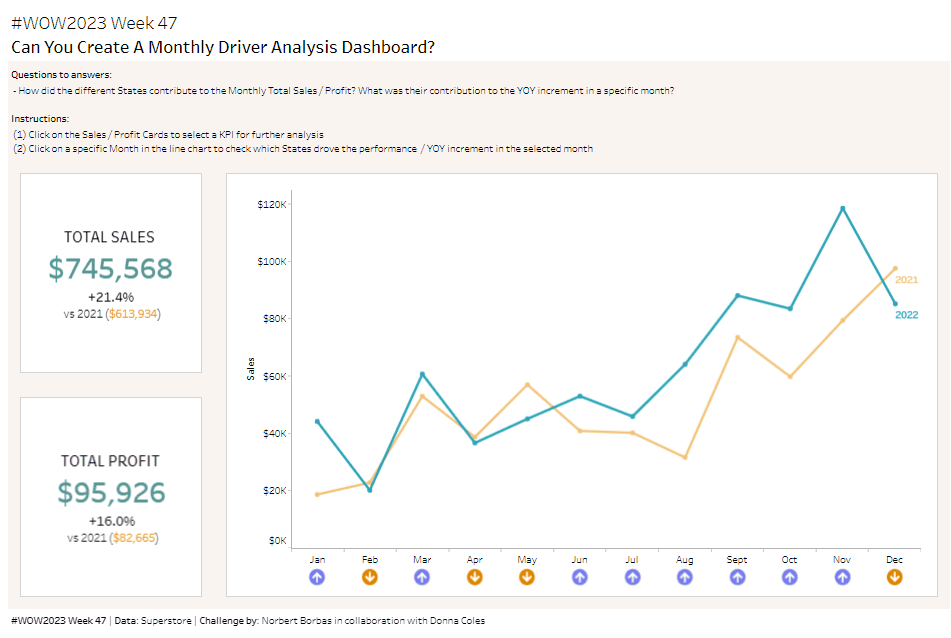Click the 2021 August data point

[x=685, y=457]
